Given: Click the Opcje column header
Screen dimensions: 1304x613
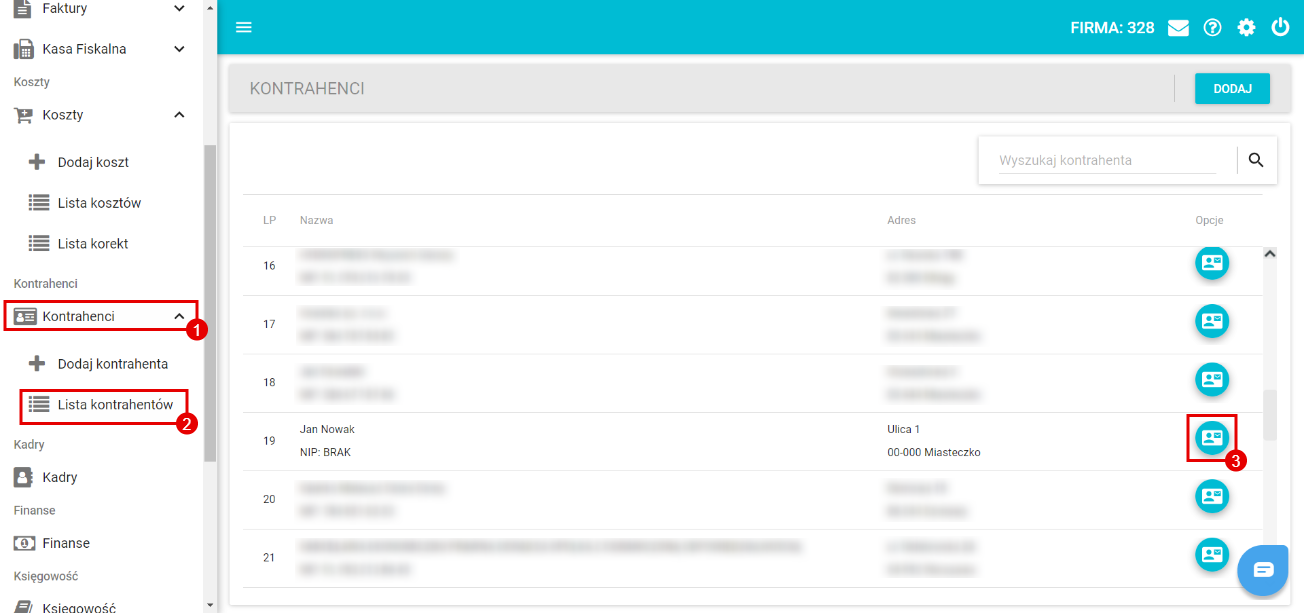Looking at the screenshot, I should coord(1209,220).
